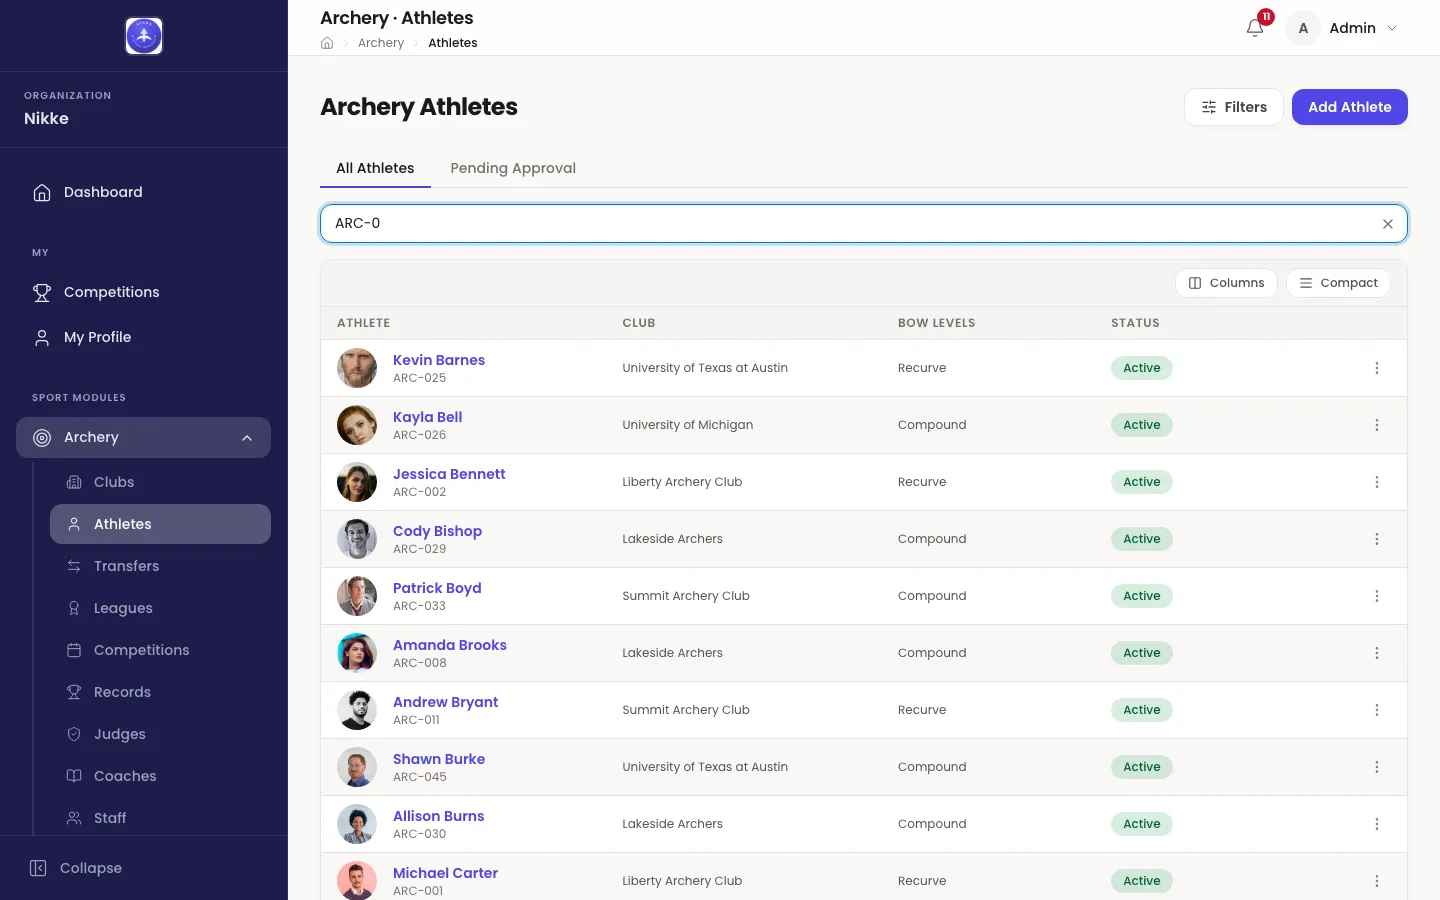
Task: Open Judges in sidebar
Action: point(160,734)
